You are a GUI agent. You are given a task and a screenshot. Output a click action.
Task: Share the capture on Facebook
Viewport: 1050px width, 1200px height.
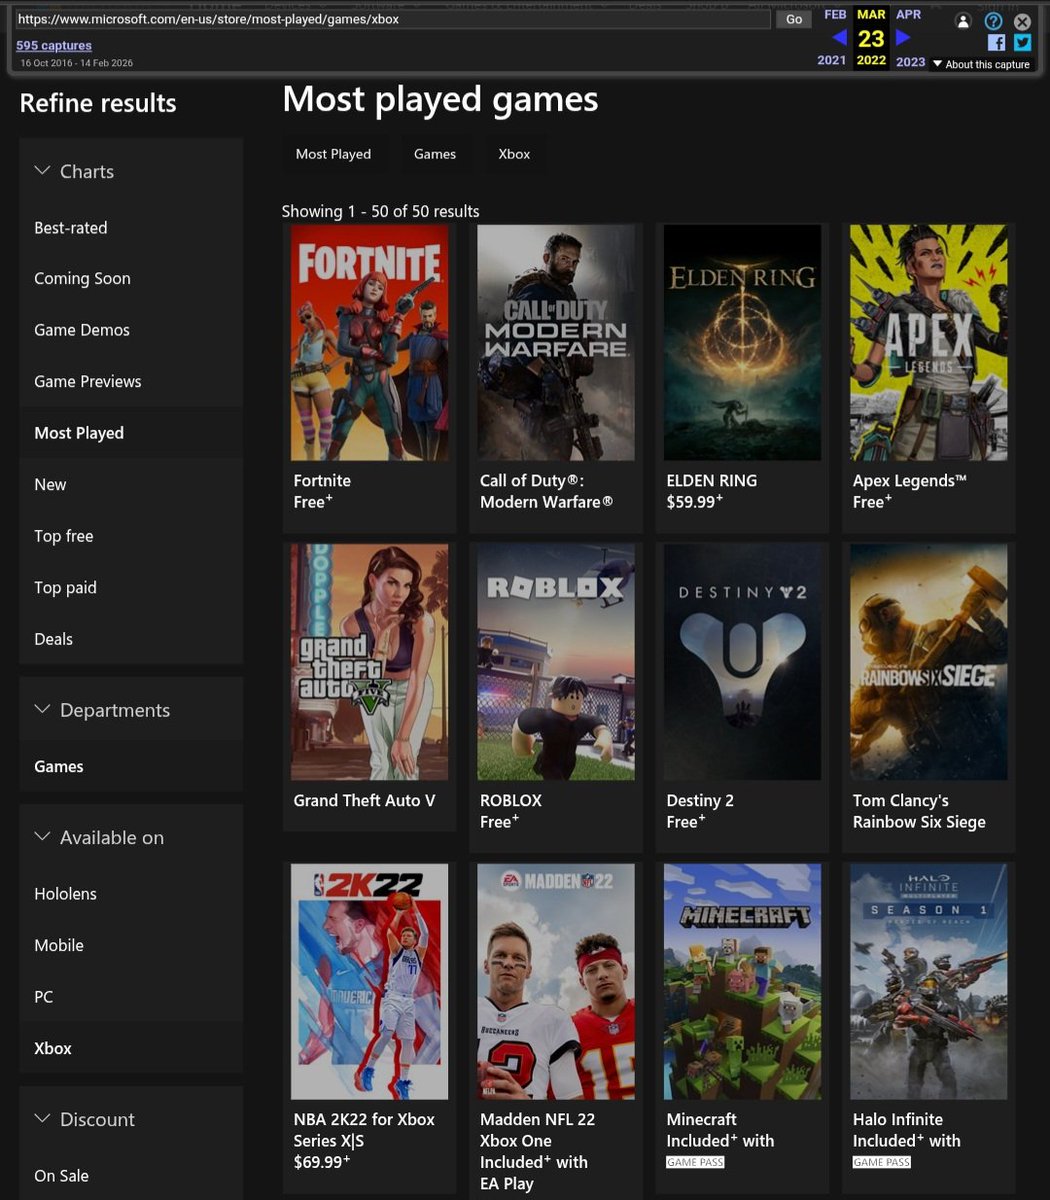pos(996,42)
